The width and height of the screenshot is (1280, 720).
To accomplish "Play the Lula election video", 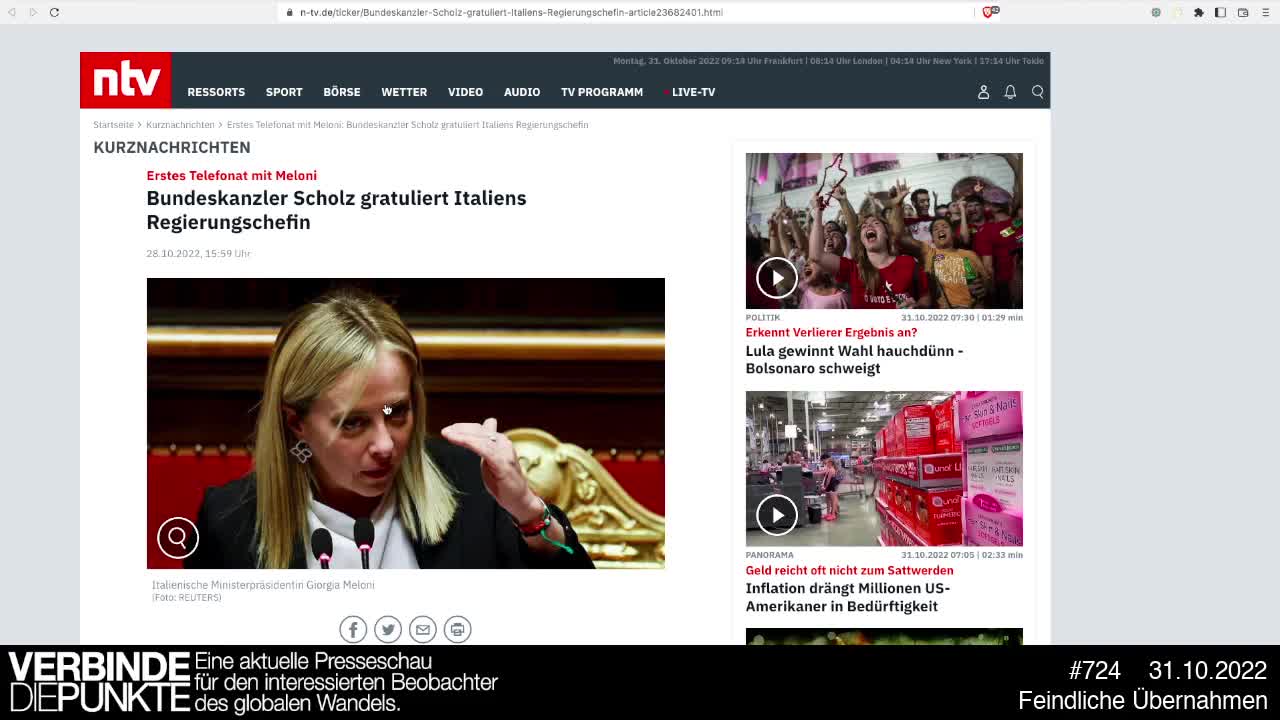I will (x=777, y=277).
